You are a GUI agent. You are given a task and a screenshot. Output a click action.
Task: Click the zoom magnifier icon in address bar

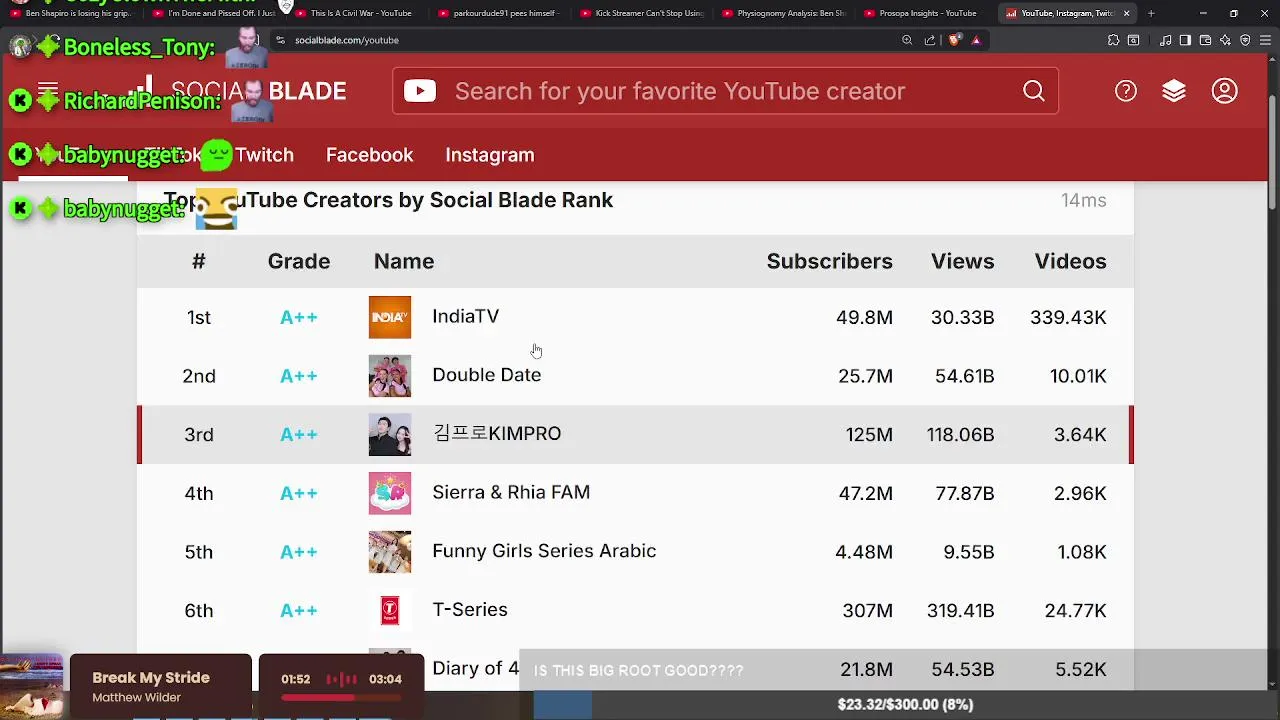[907, 40]
